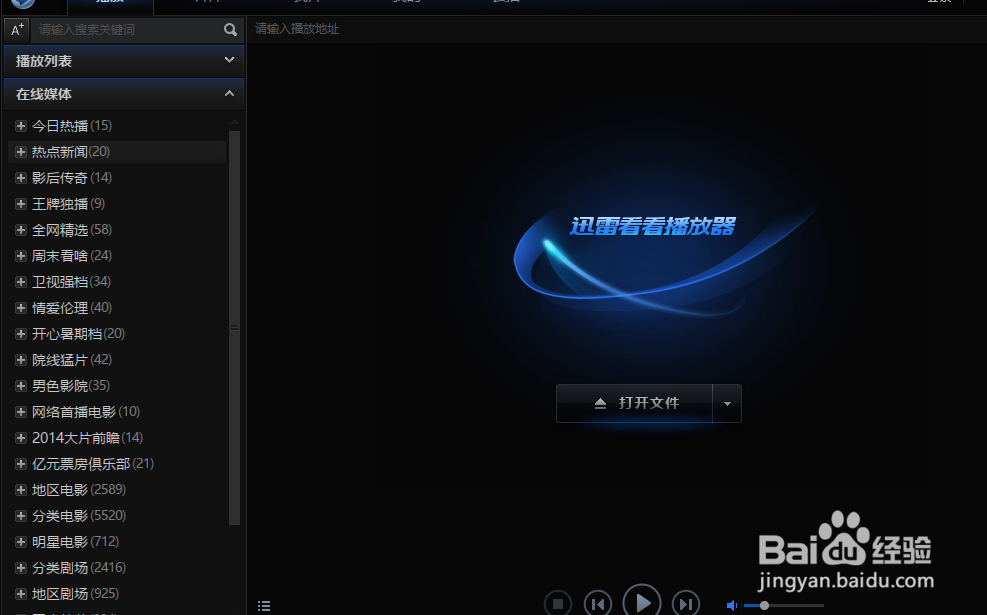Select 分类剧场 (2416) row
The width and height of the screenshot is (987, 615).
coord(117,568)
